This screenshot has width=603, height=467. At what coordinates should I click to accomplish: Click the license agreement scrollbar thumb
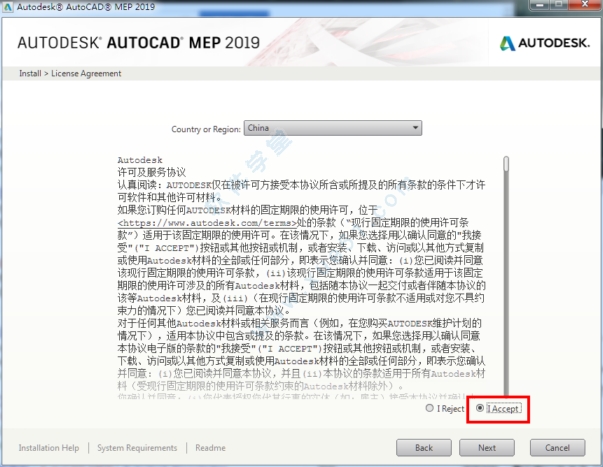pyautogui.click(x=506, y=163)
